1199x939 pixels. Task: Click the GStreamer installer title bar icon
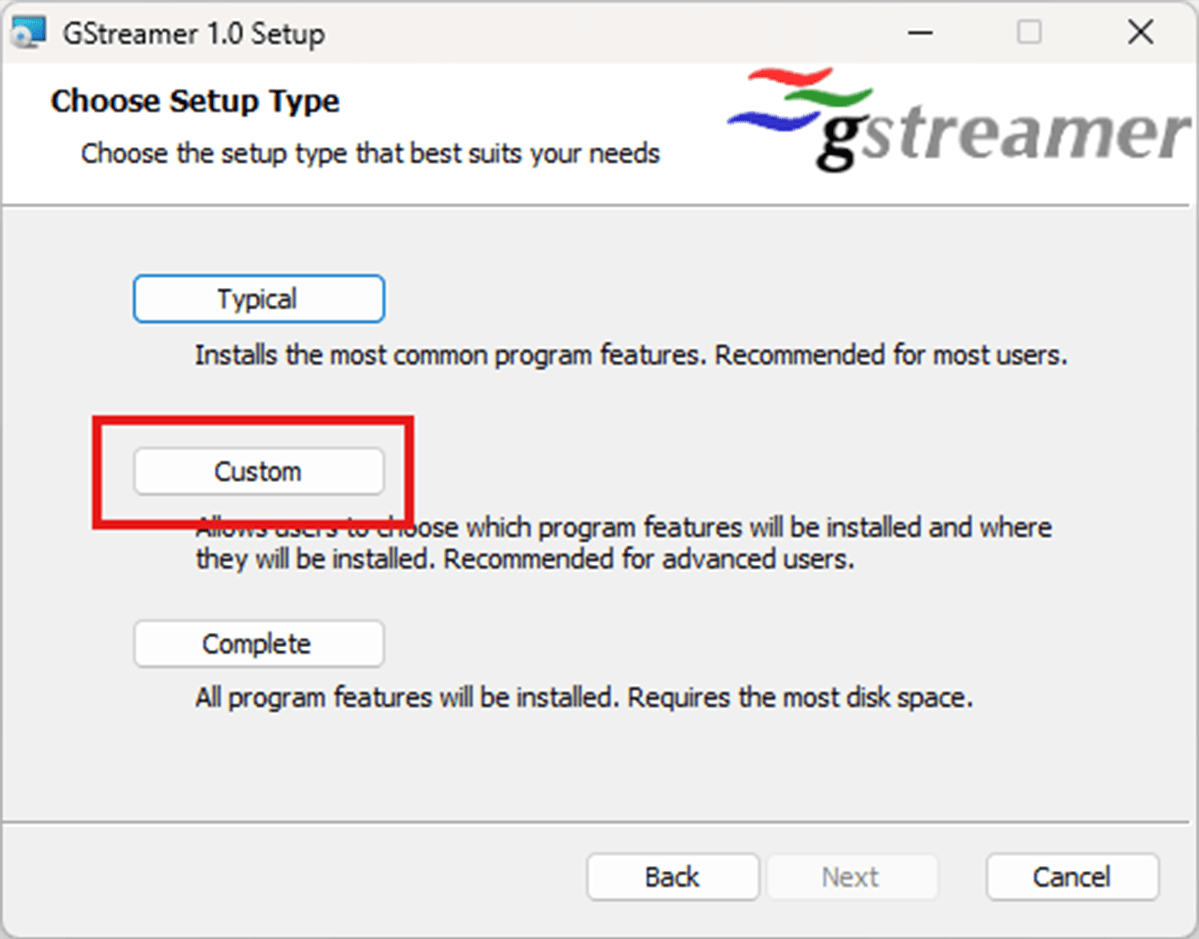pos(29,33)
